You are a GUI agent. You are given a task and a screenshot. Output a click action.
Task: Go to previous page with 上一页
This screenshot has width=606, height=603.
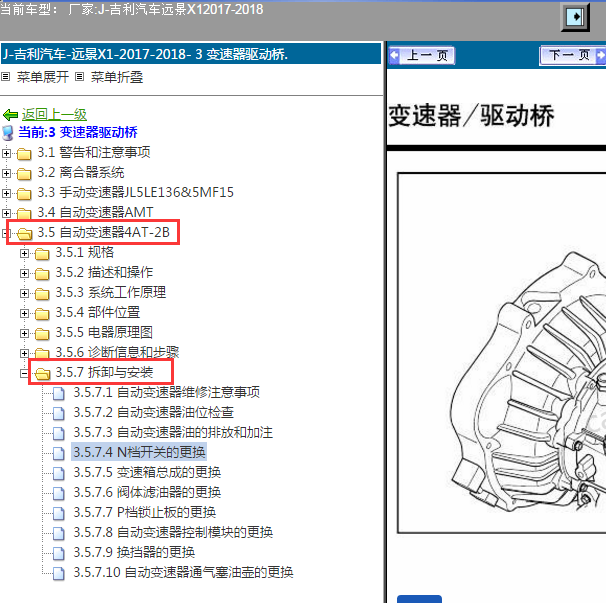422,56
